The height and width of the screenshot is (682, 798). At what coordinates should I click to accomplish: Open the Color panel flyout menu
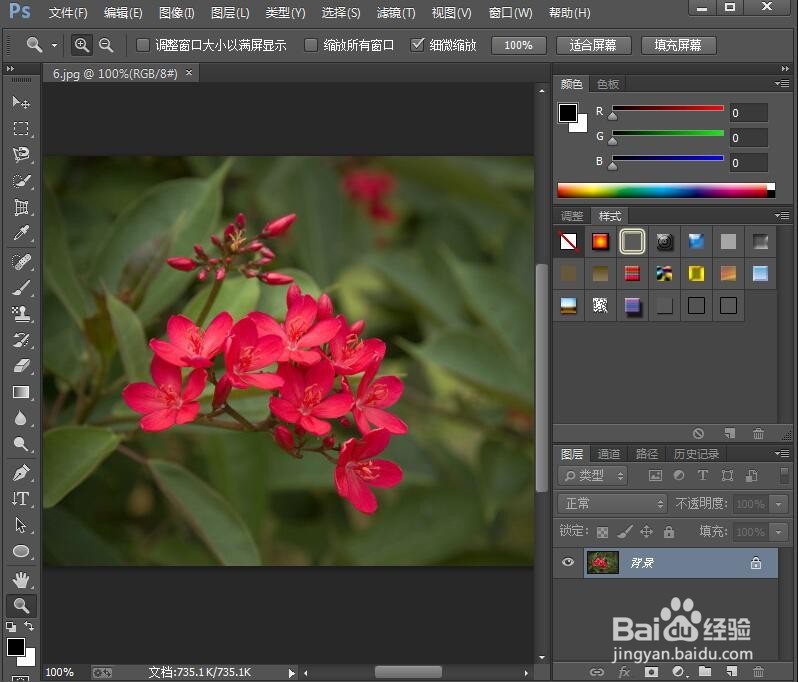(x=782, y=83)
